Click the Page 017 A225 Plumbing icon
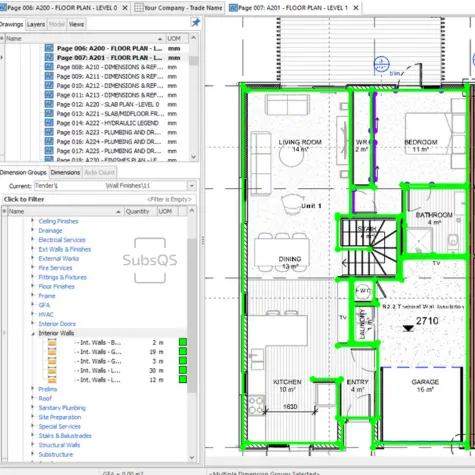 point(49,151)
